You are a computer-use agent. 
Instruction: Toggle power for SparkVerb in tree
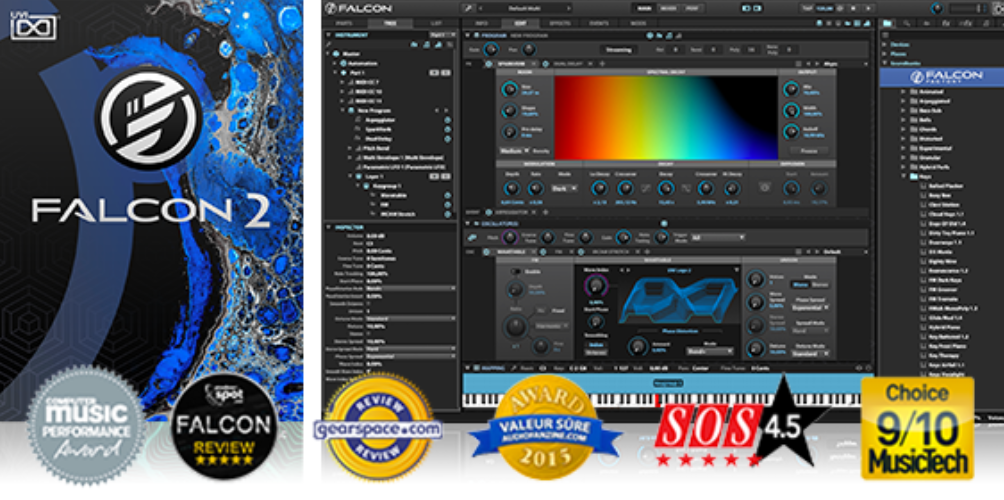(448, 129)
